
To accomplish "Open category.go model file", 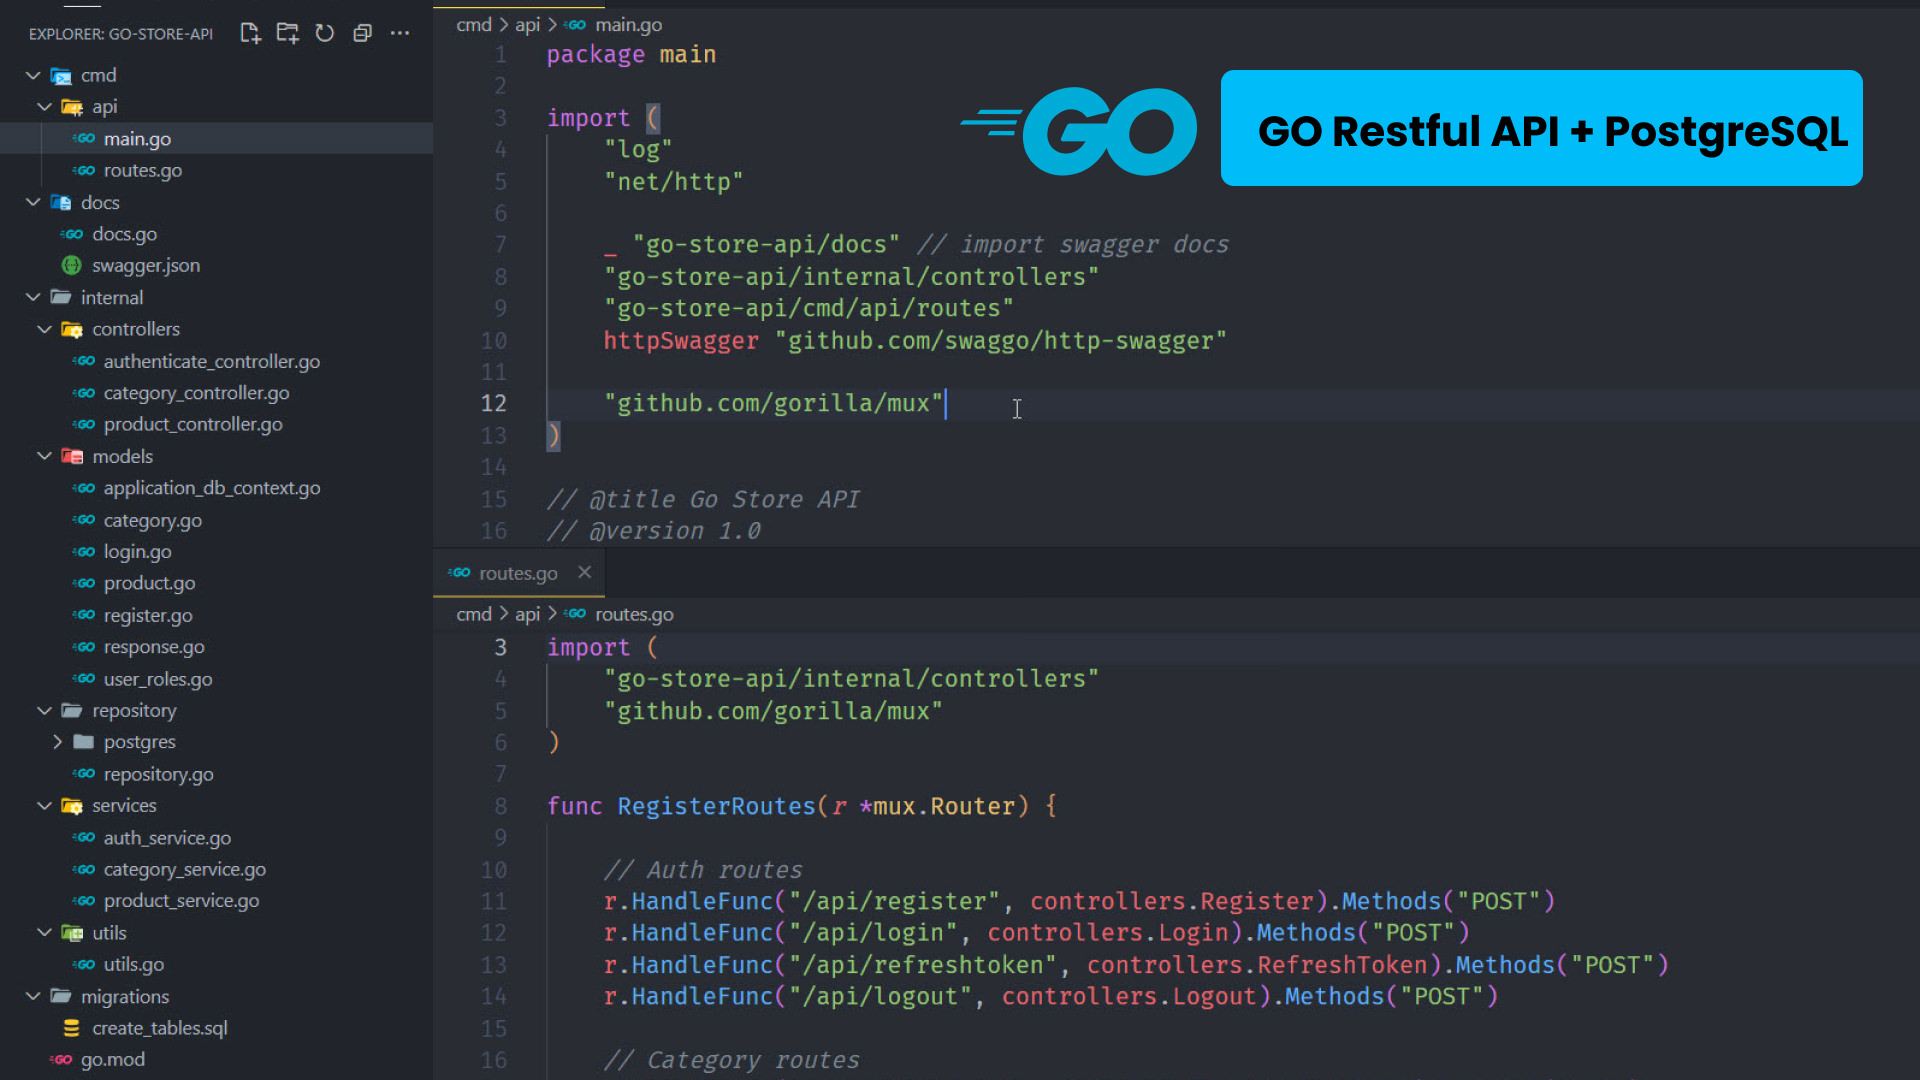I will (x=152, y=520).
